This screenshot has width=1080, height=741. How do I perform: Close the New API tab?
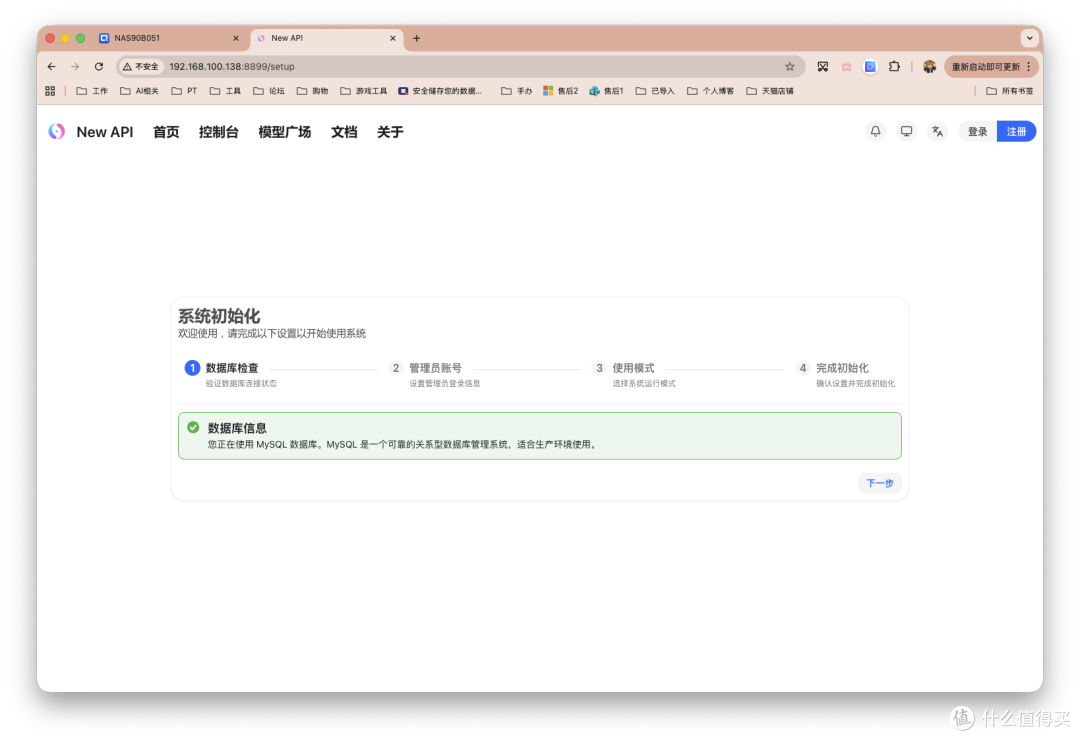[393, 39]
